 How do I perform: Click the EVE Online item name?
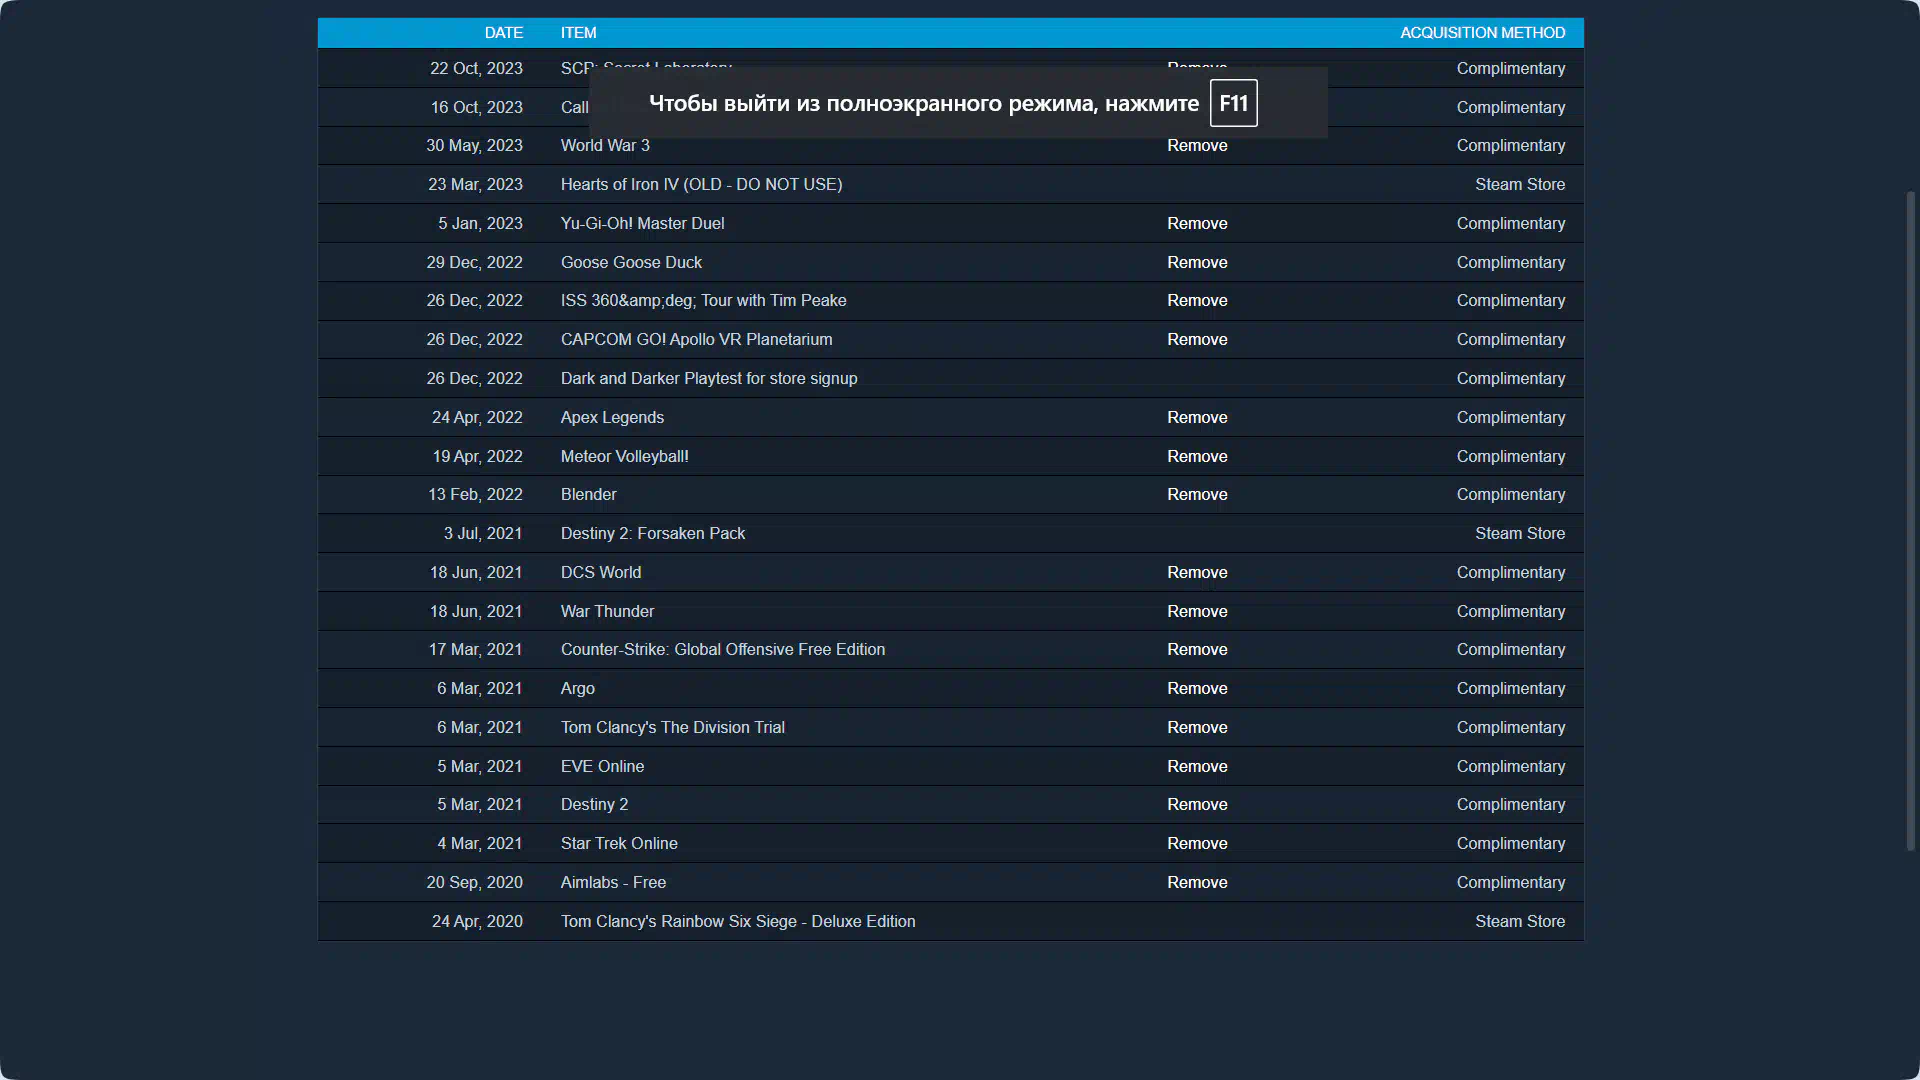[602, 767]
